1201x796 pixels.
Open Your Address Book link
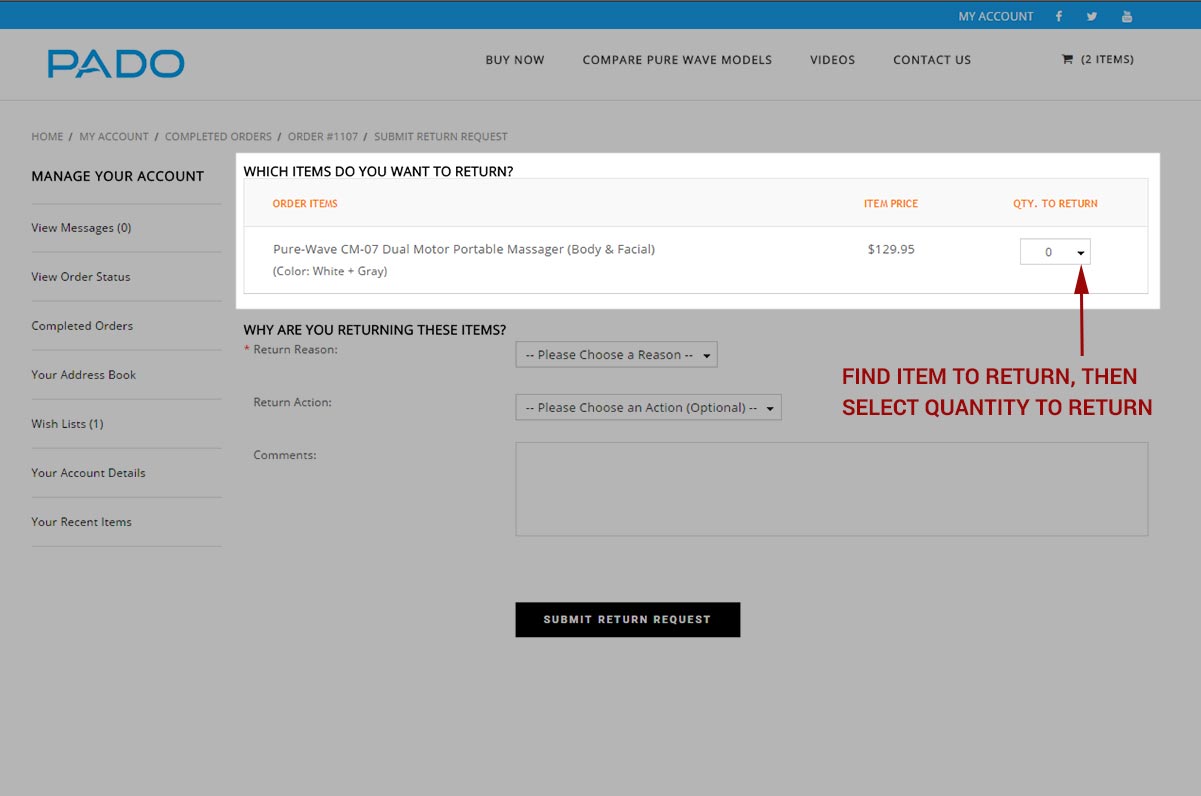[x=83, y=375]
